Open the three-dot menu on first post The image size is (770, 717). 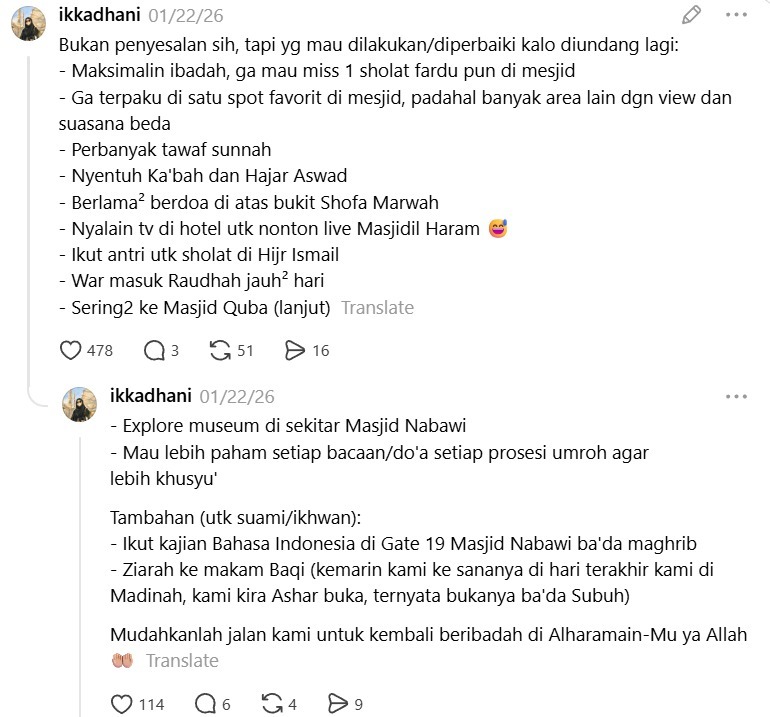736,15
